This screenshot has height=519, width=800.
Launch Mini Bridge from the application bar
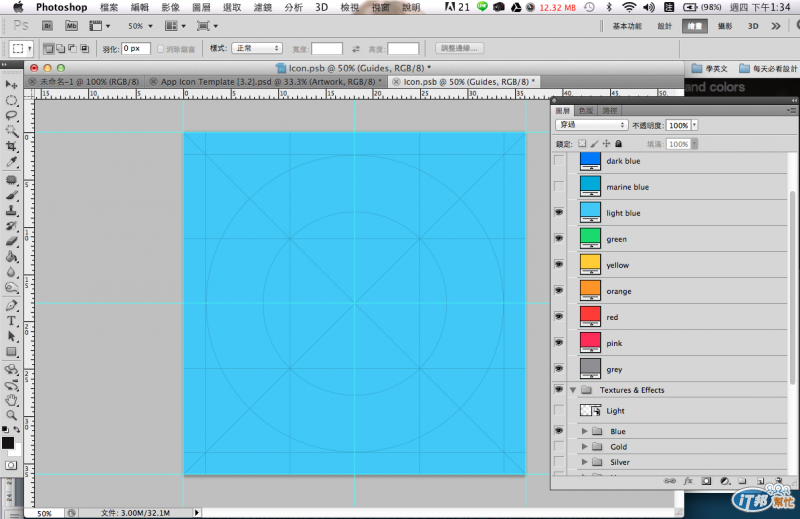pyautogui.click(x=71, y=26)
